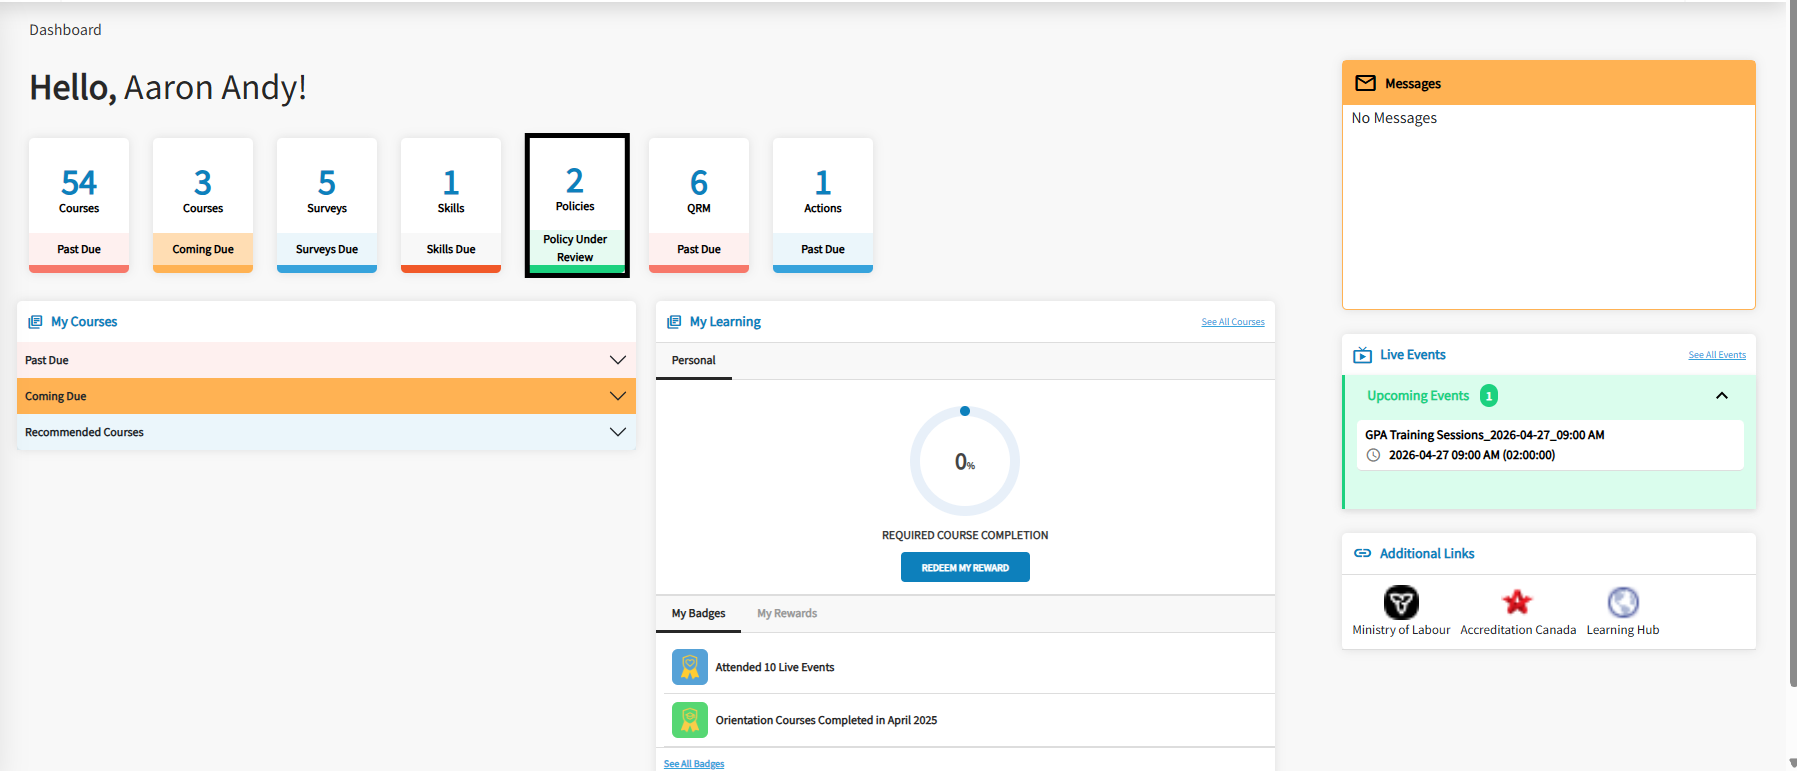Viewport: 1797px width, 771px height.
Task: Open the GPA Training Sessions event entry
Action: coord(1550,445)
